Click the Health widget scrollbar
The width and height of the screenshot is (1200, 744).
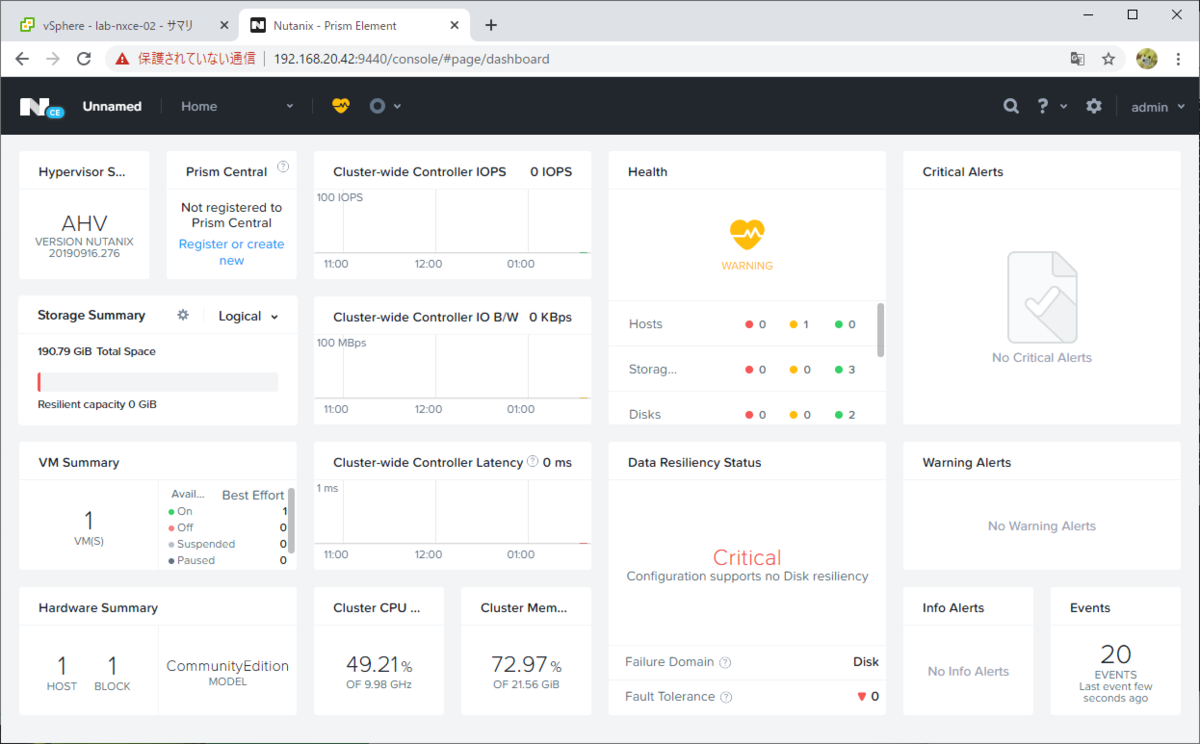point(880,329)
